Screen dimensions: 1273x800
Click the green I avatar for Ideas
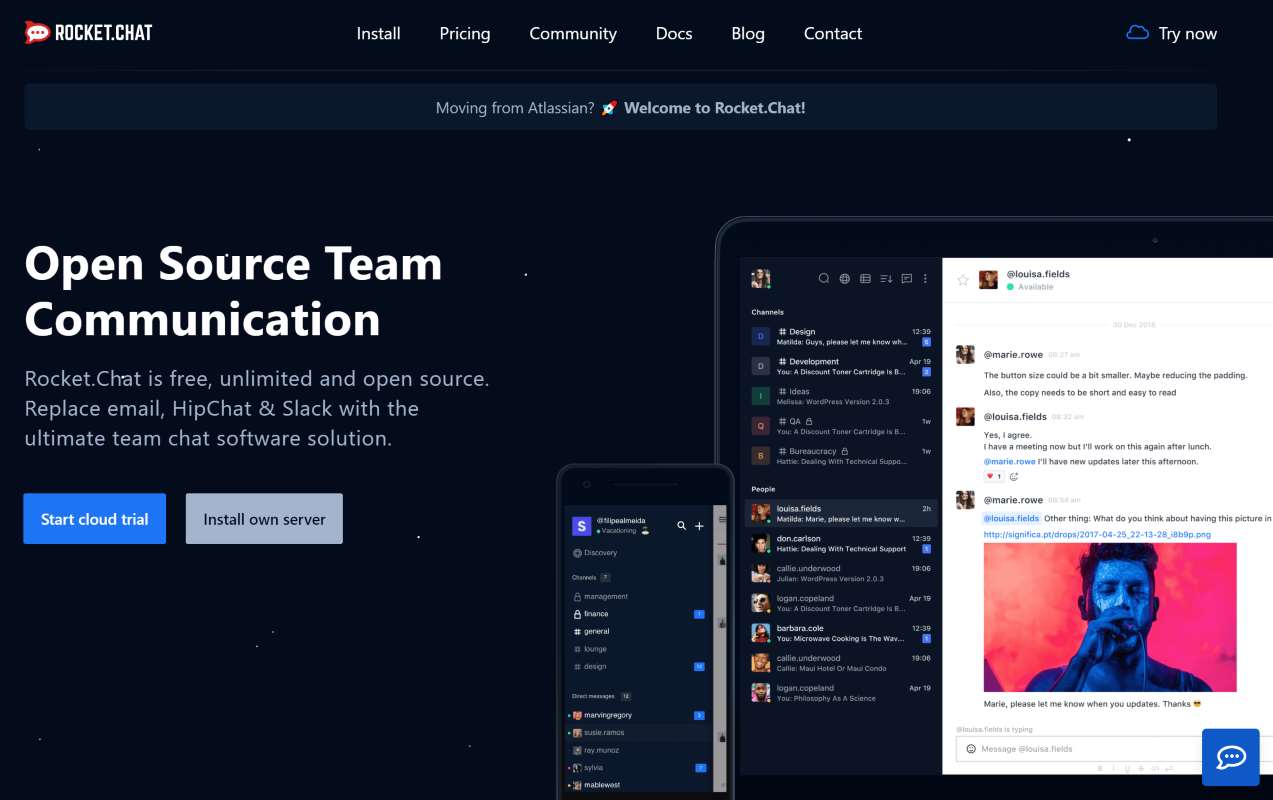[x=761, y=396]
